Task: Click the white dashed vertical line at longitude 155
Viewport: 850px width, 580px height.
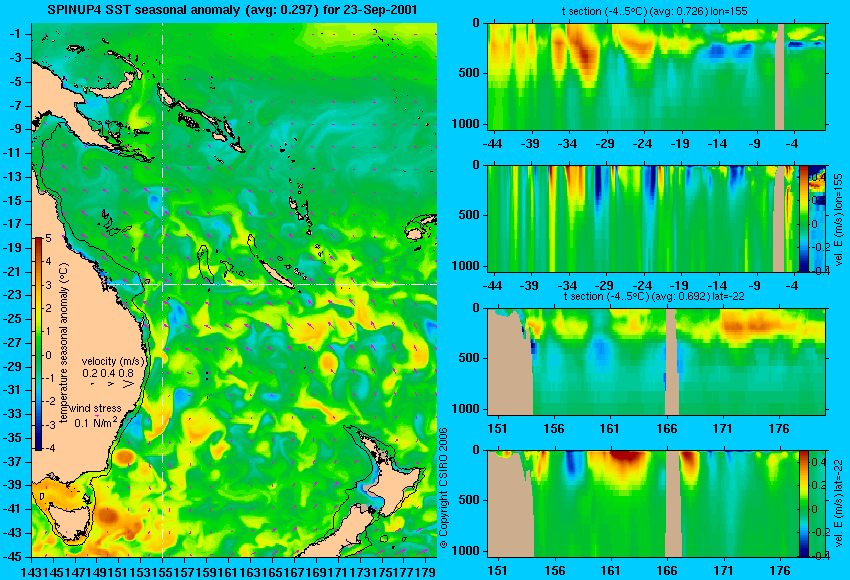Action: (162, 290)
